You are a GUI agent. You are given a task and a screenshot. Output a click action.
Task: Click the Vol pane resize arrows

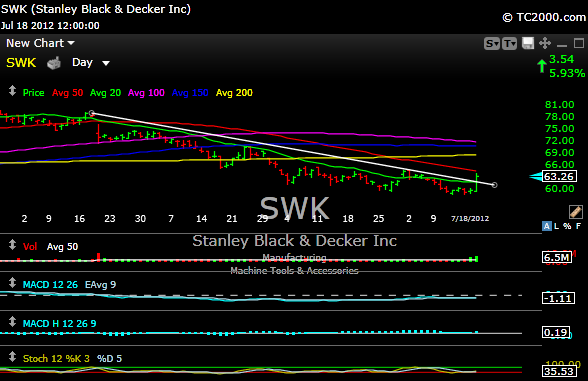(12, 245)
